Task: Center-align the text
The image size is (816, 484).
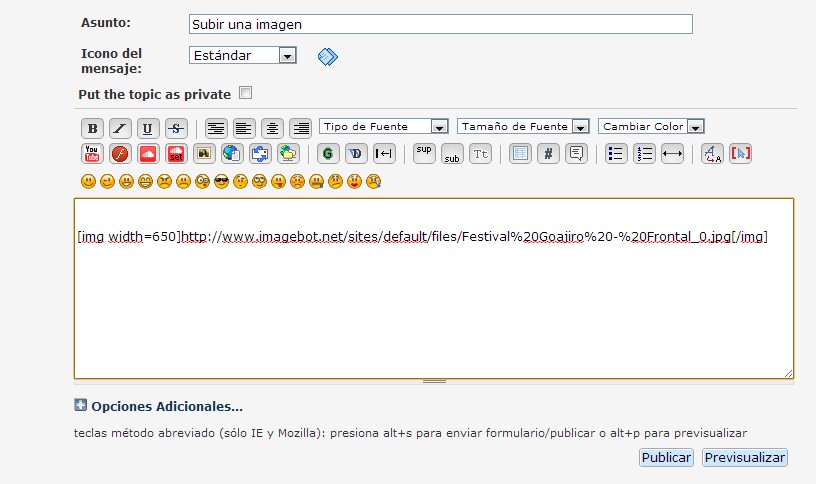Action: [x=272, y=128]
